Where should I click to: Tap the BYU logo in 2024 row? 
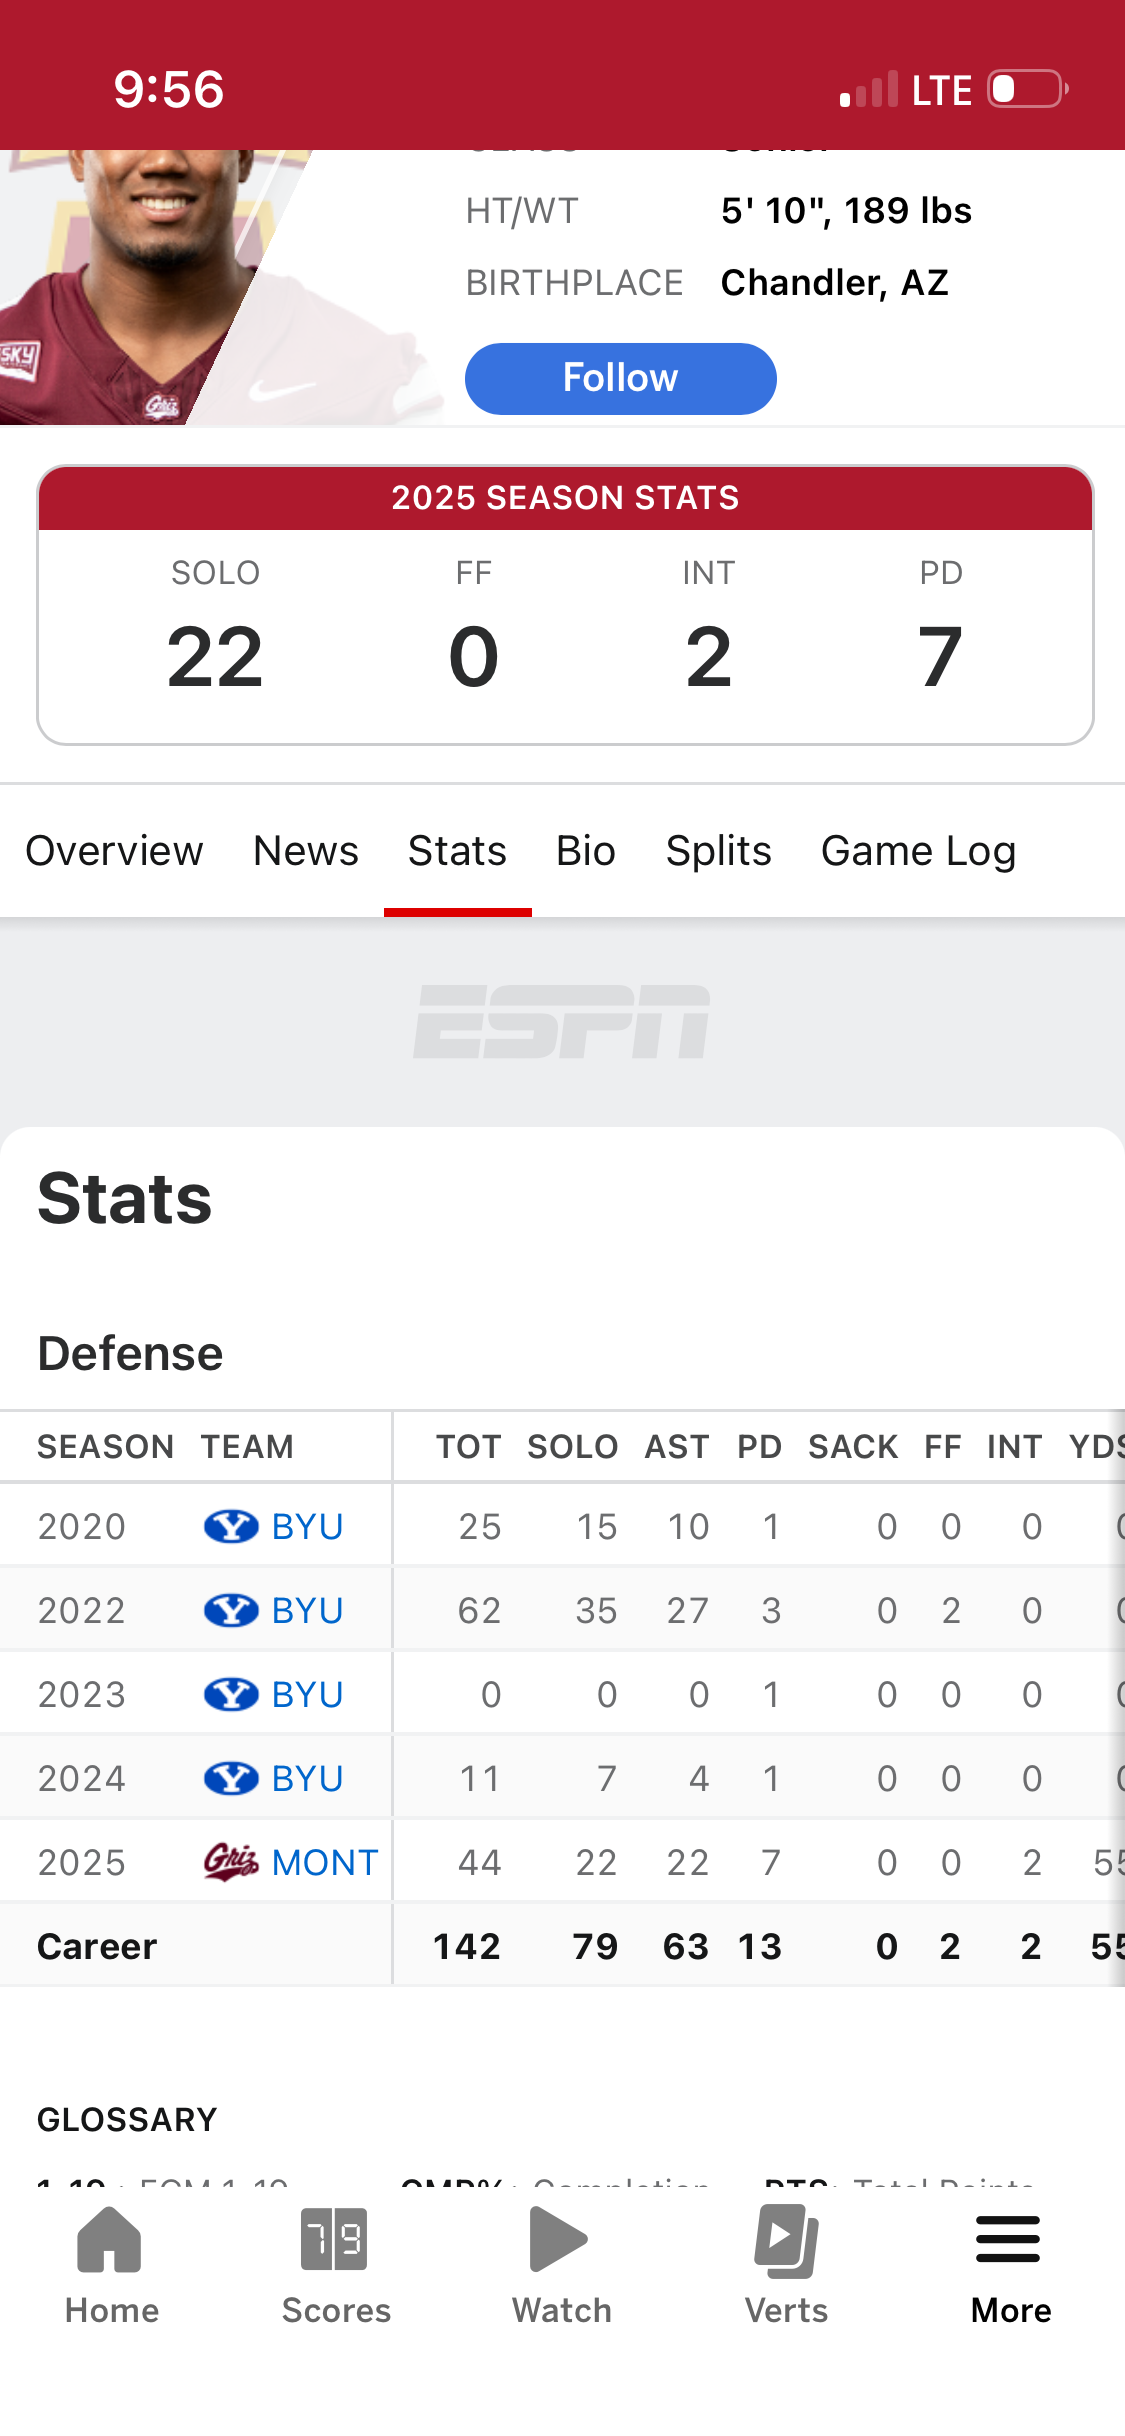point(231,1778)
